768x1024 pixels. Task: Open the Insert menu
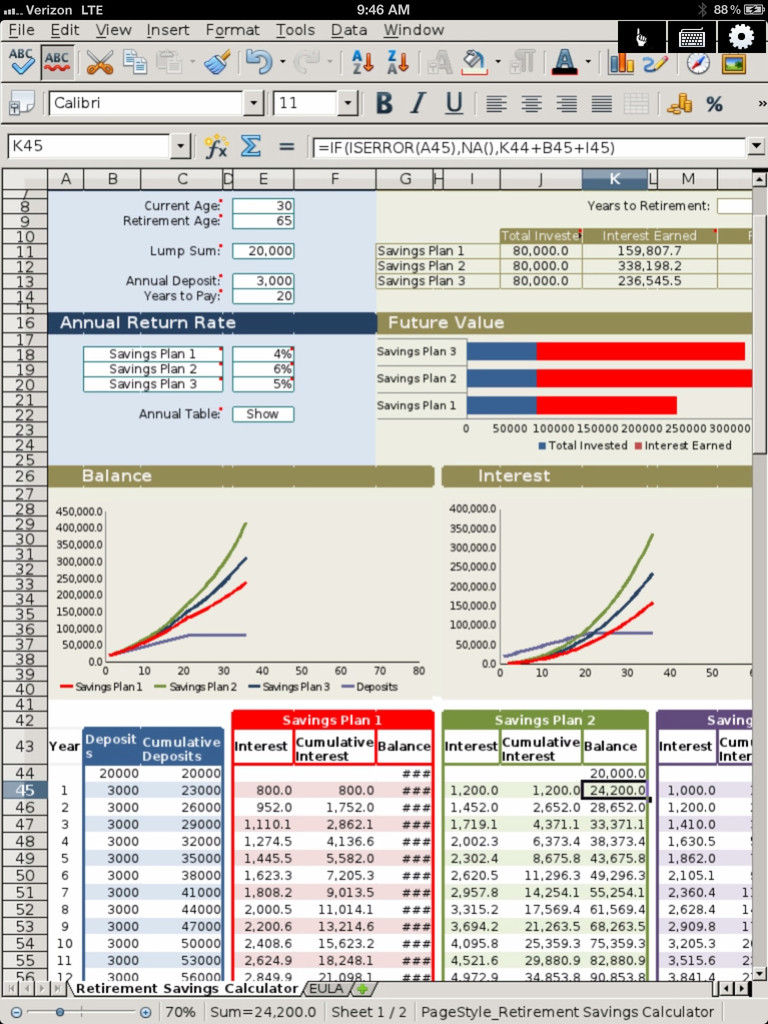coord(168,30)
